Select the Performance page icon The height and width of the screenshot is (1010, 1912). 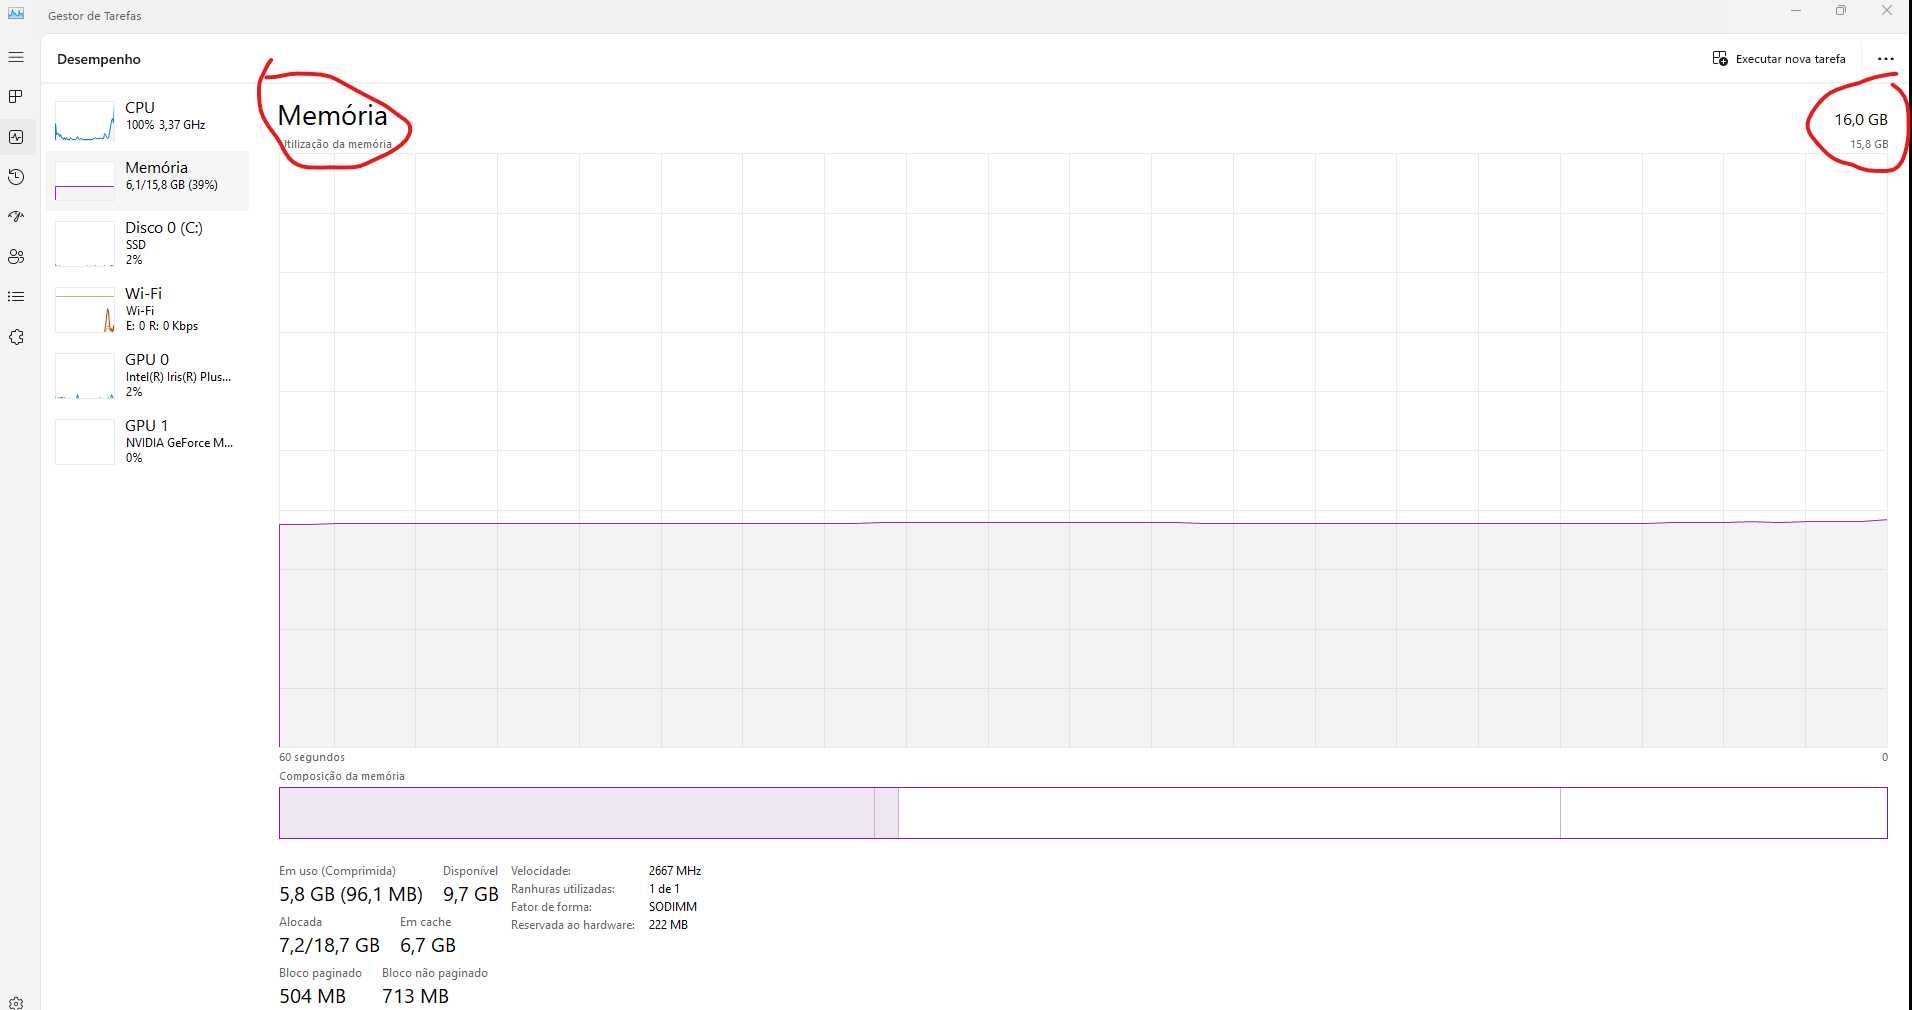coord(16,136)
